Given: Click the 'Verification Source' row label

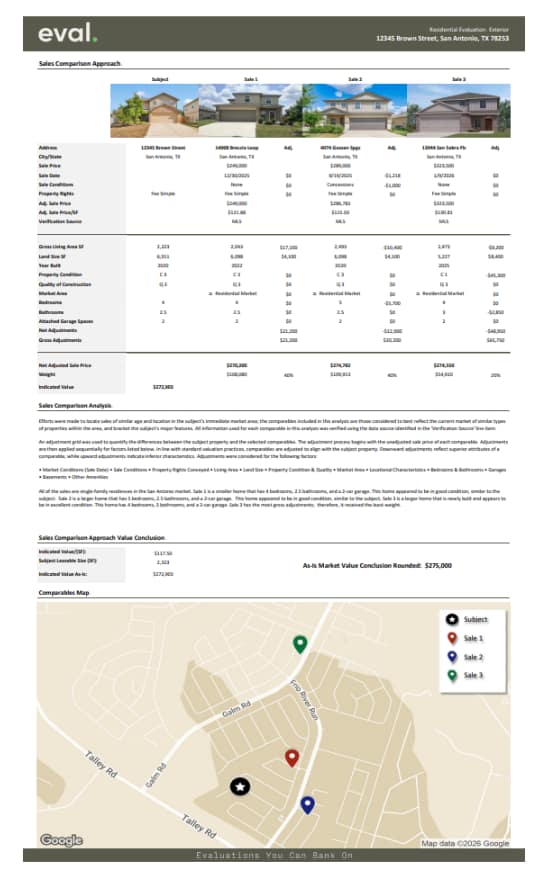Looking at the screenshot, I should pos(60,222).
